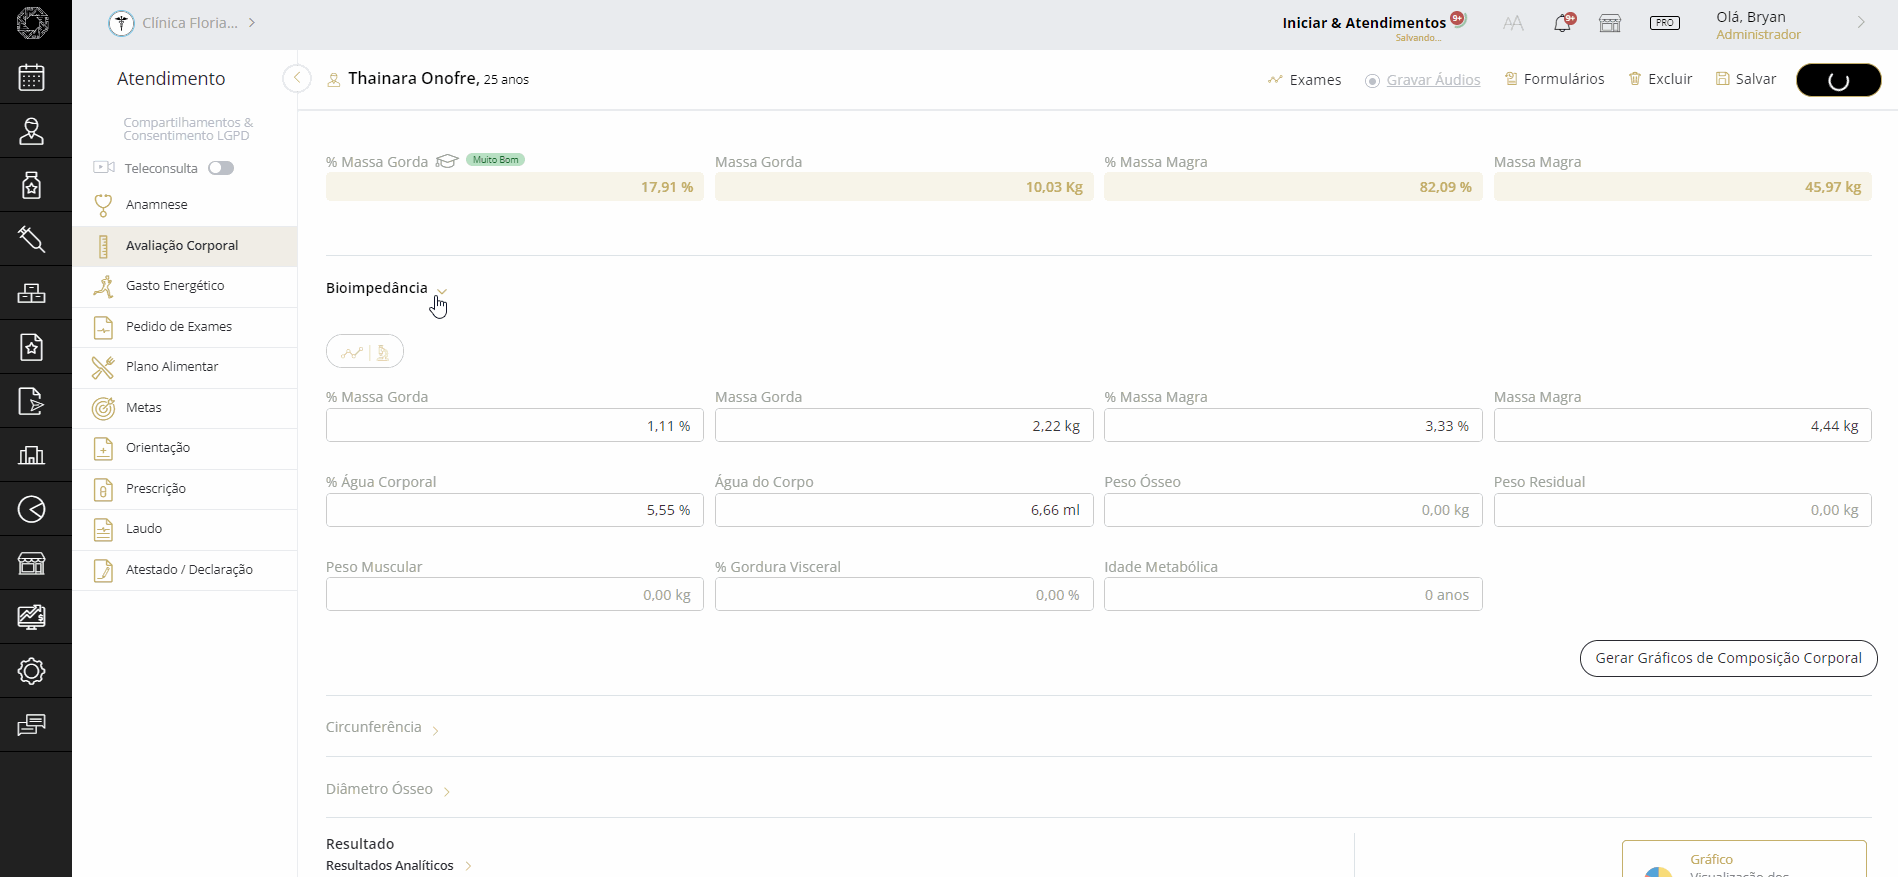
Task: Click the graduation cap info icon
Action: [x=447, y=161]
